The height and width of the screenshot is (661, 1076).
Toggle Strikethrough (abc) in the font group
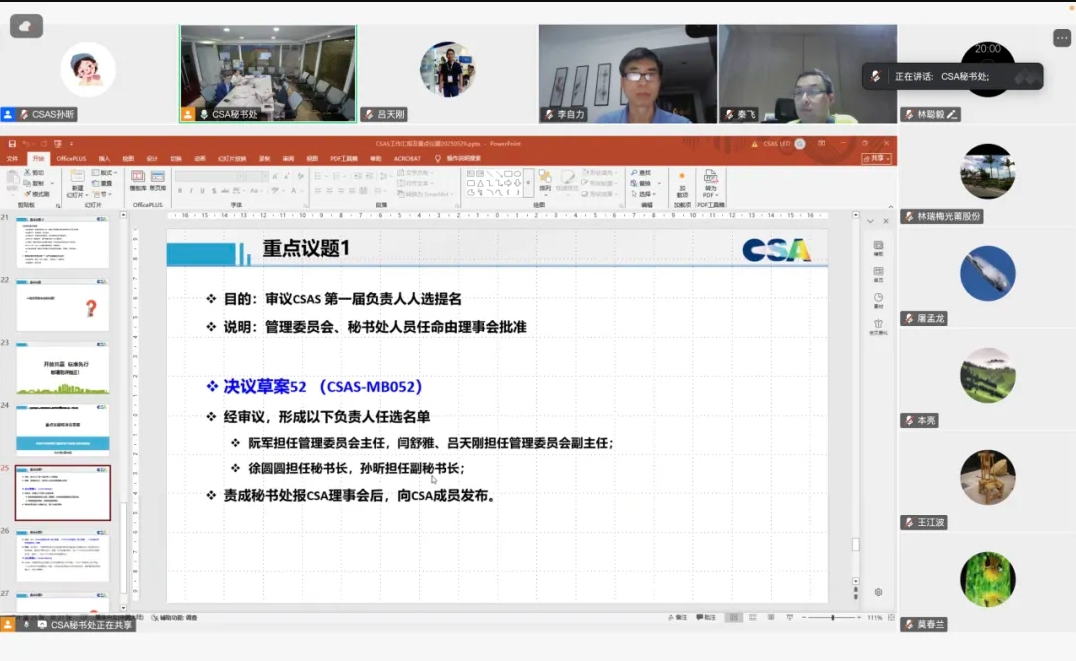[225, 191]
